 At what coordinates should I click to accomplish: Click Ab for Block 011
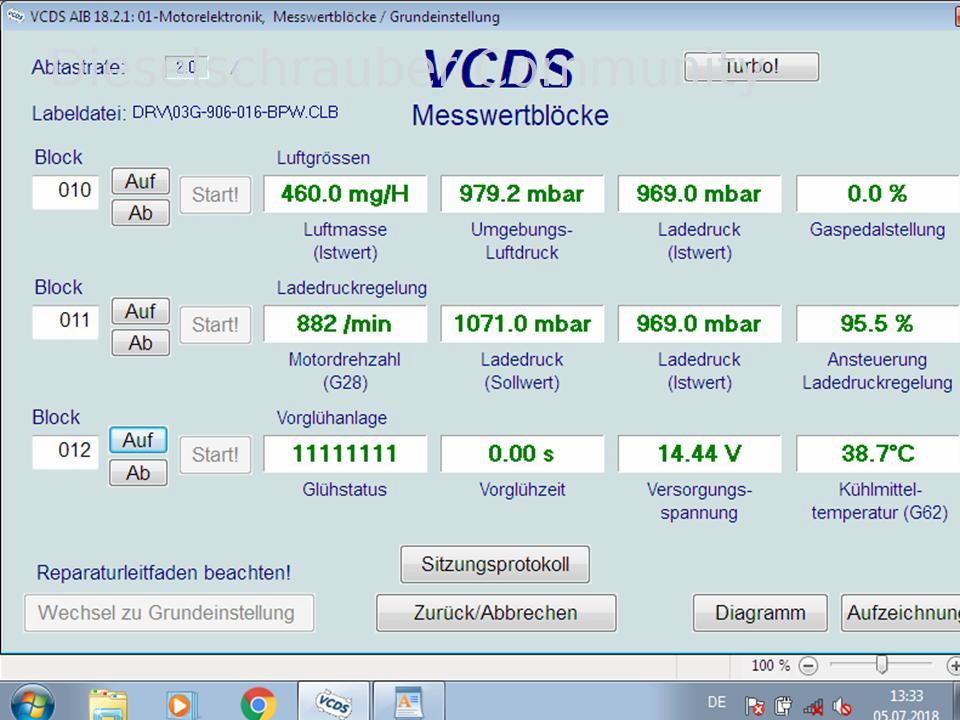[x=141, y=343]
